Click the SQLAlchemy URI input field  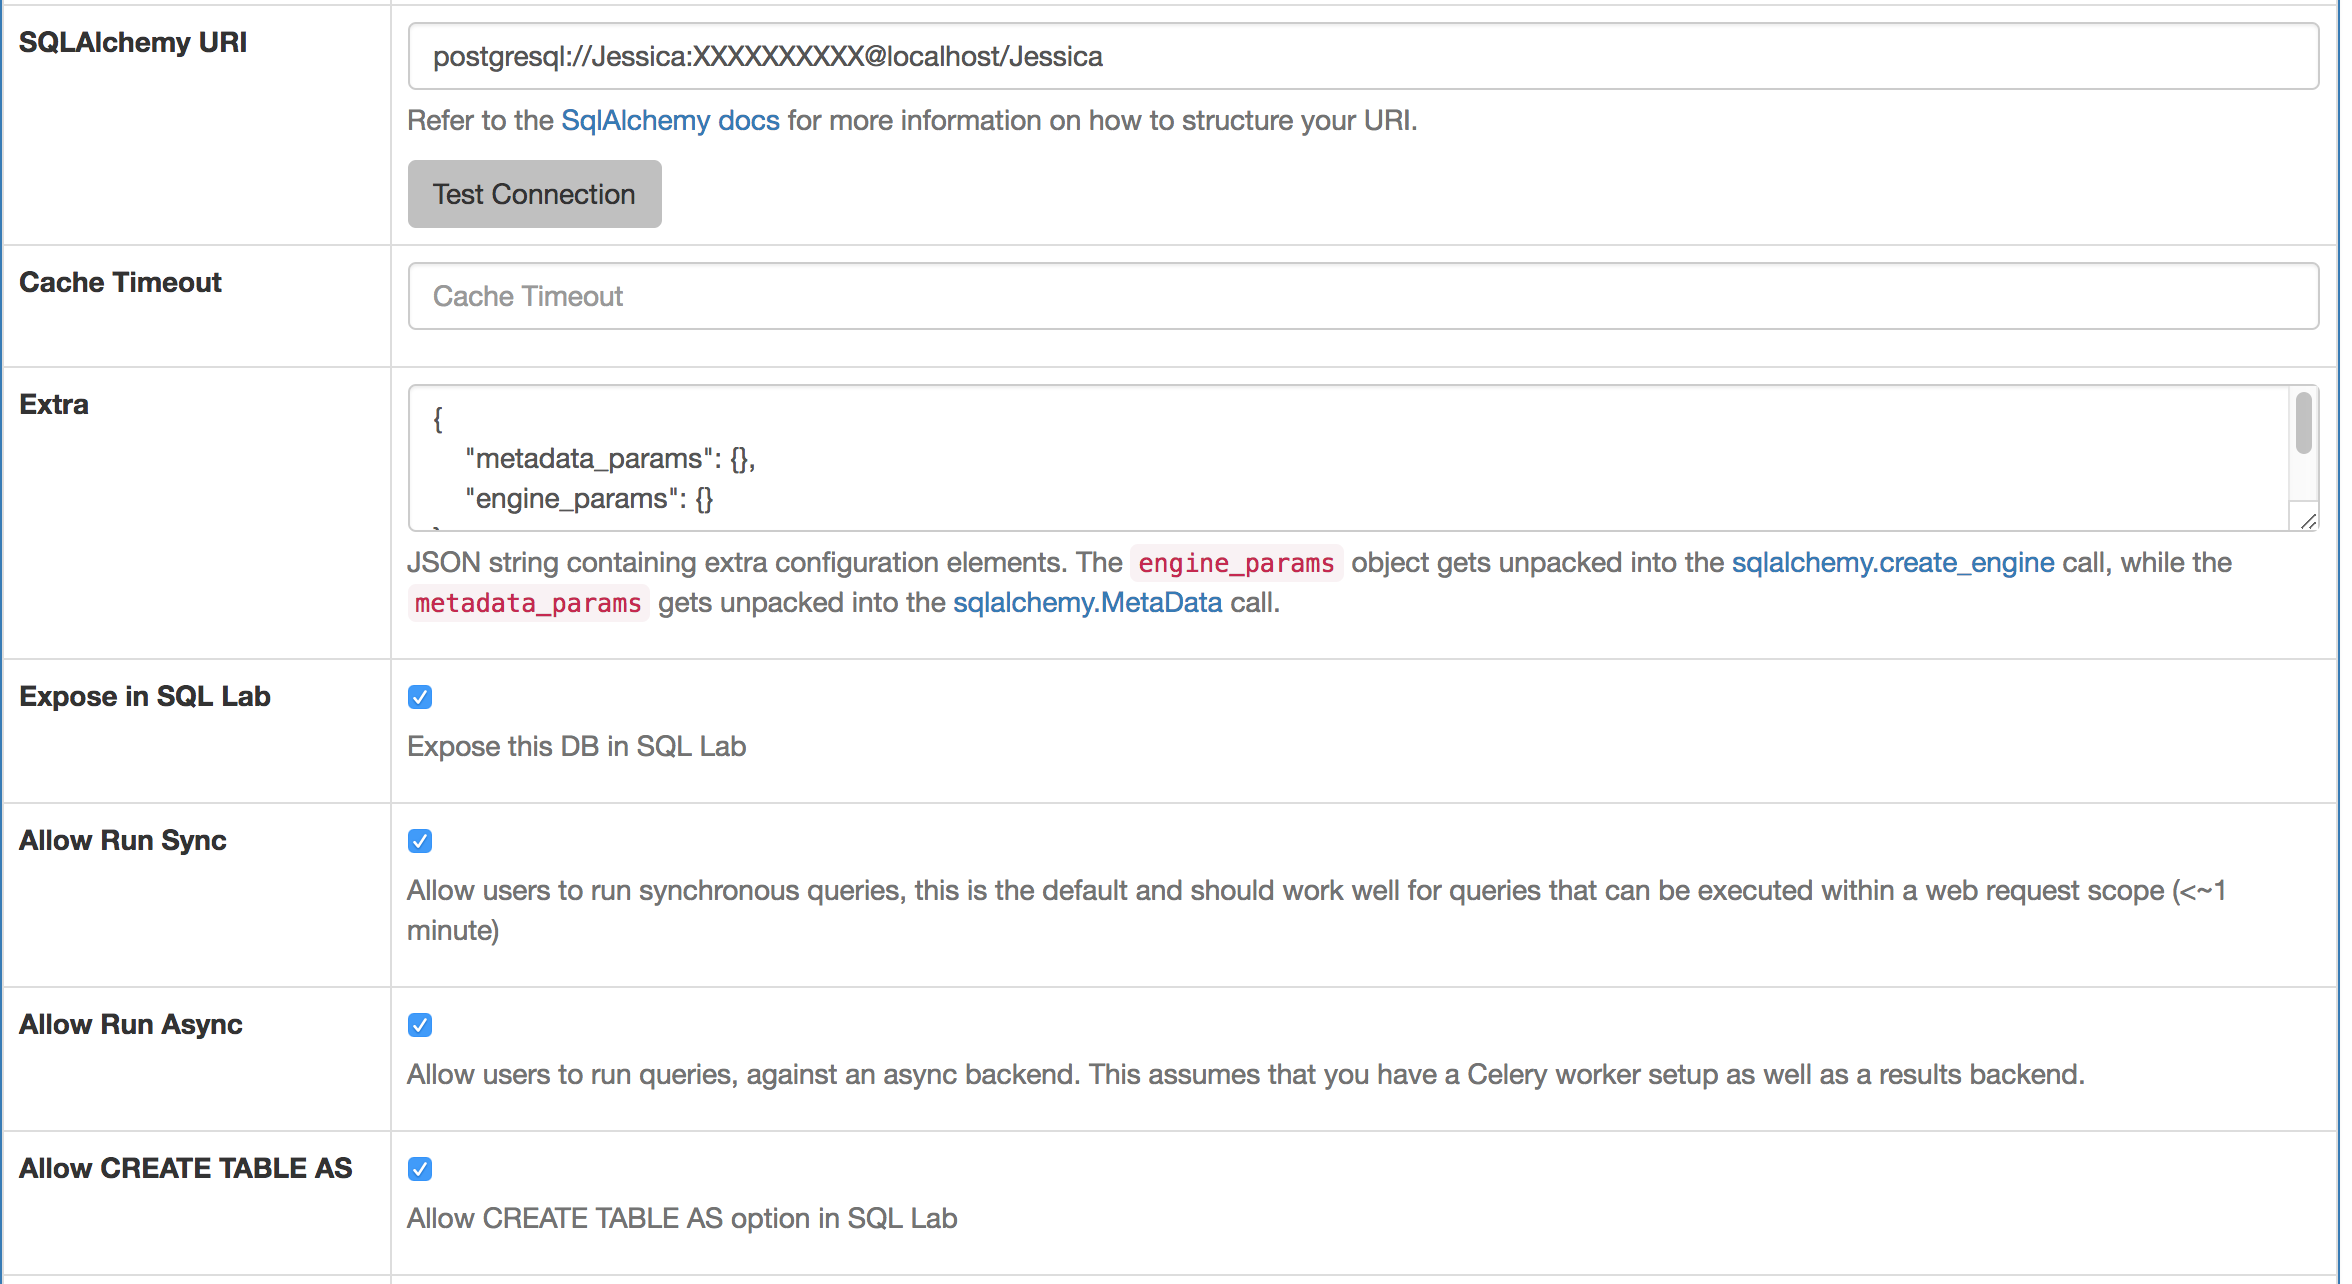click(x=1360, y=56)
